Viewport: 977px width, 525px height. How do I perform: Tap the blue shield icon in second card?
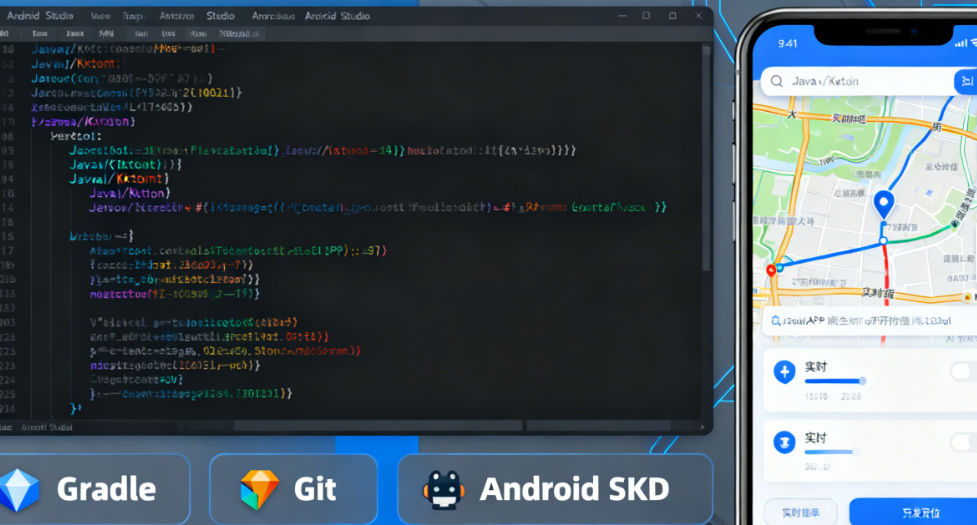coord(784,442)
